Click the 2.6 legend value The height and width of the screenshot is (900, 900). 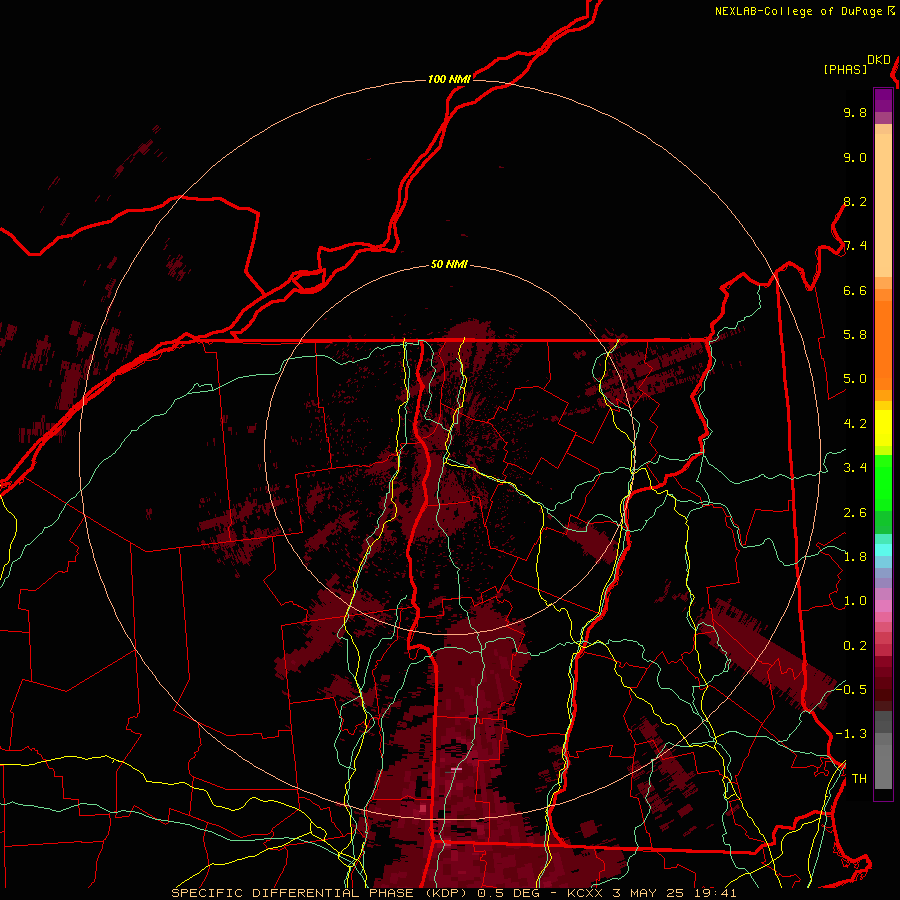(x=855, y=513)
